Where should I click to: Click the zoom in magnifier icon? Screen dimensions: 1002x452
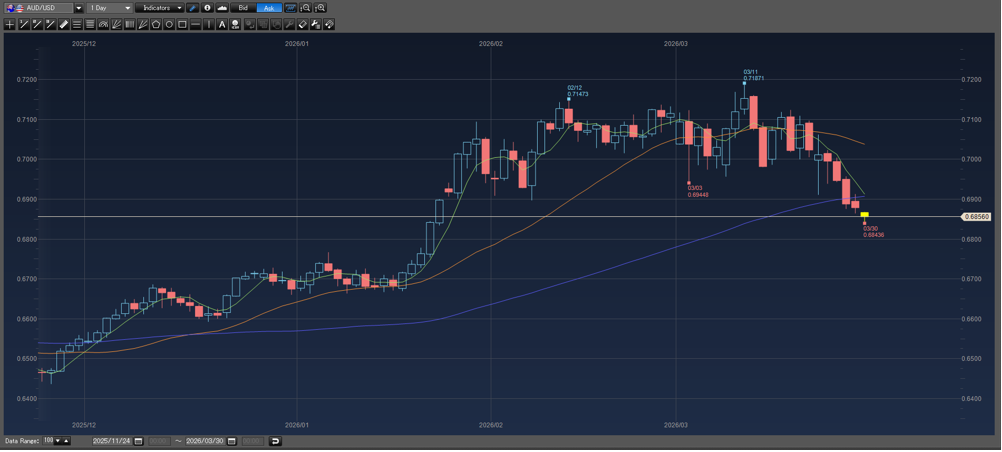320,8
